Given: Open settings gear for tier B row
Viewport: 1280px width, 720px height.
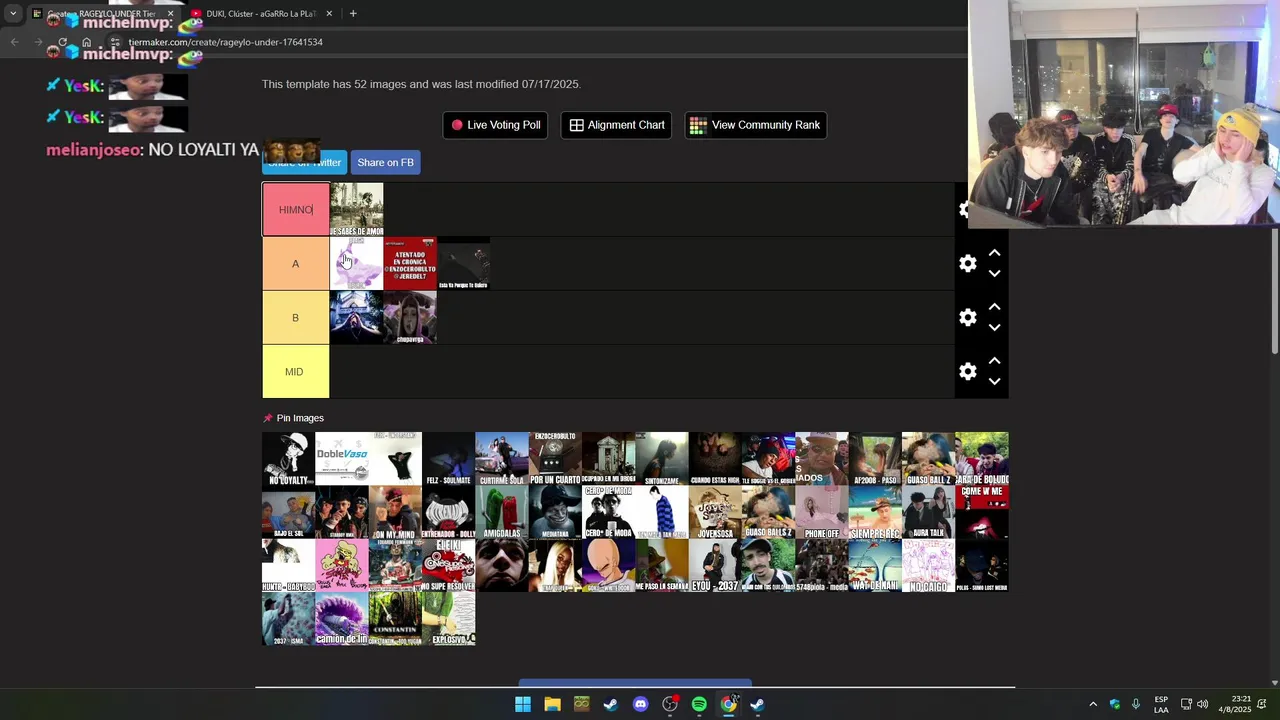Looking at the screenshot, I should 967,318.
